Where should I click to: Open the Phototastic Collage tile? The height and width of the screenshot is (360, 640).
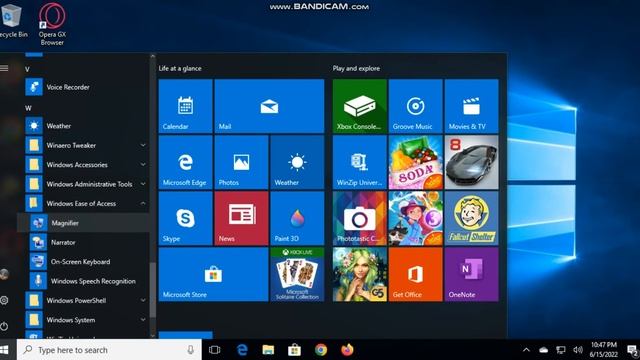pos(360,218)
